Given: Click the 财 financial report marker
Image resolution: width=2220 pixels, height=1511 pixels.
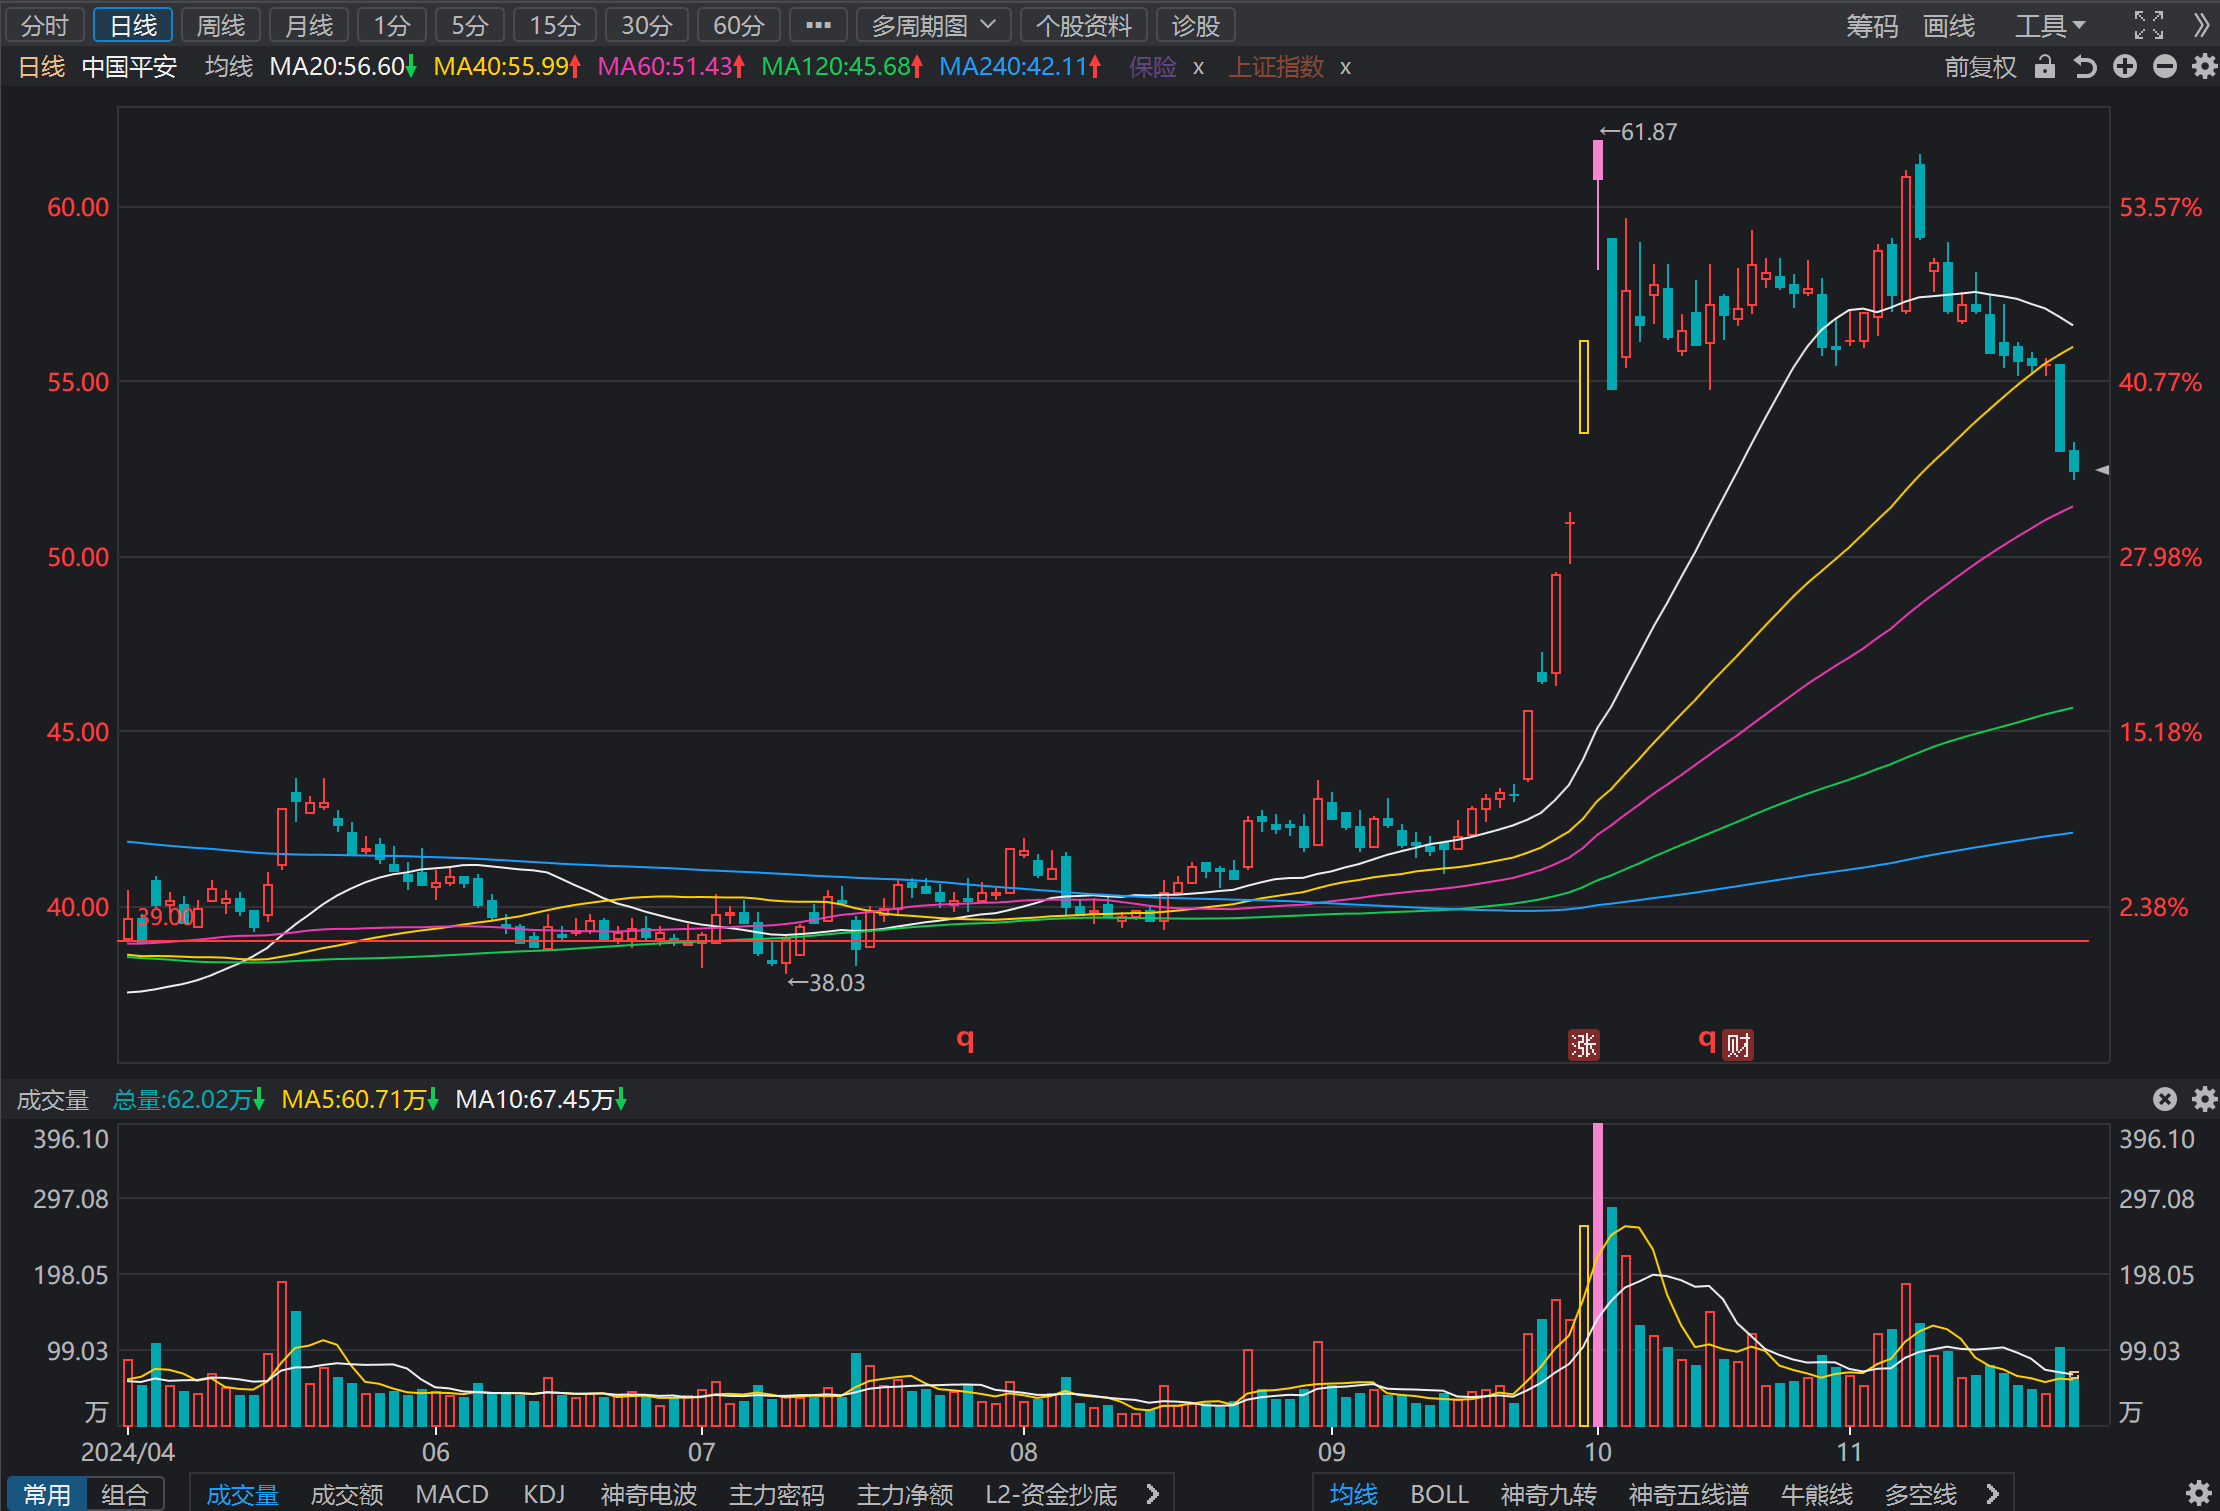Looking at the screenshot, I should tap(1738, 1045).
